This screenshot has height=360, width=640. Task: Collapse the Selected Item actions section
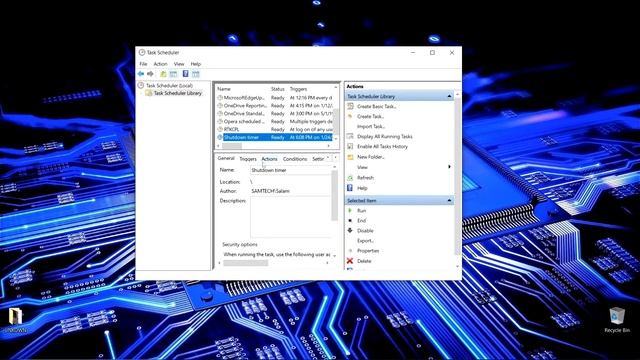pos(449,200)
